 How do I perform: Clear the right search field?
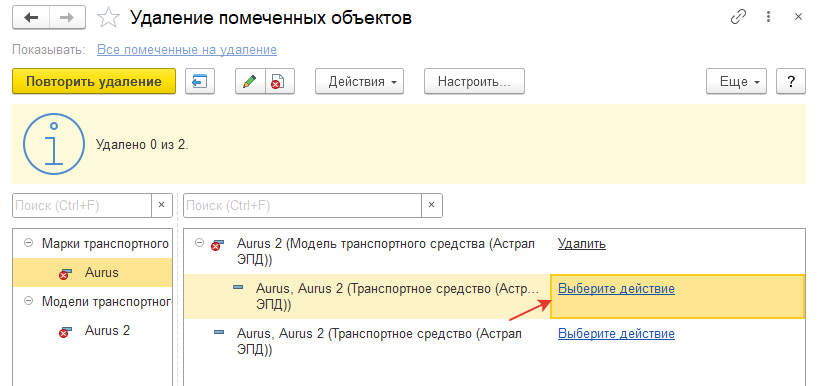point(431,205)
